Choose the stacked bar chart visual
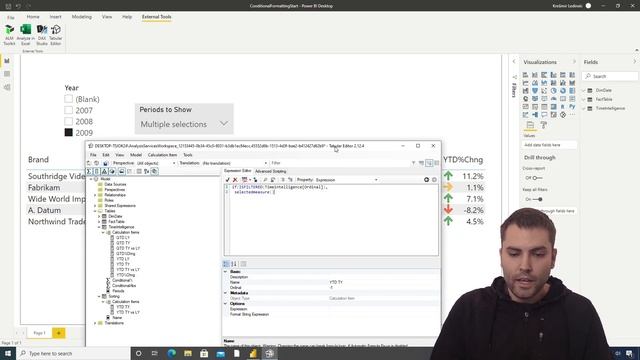Viewport: 640px width, 360px height. (x=525, y=75)
